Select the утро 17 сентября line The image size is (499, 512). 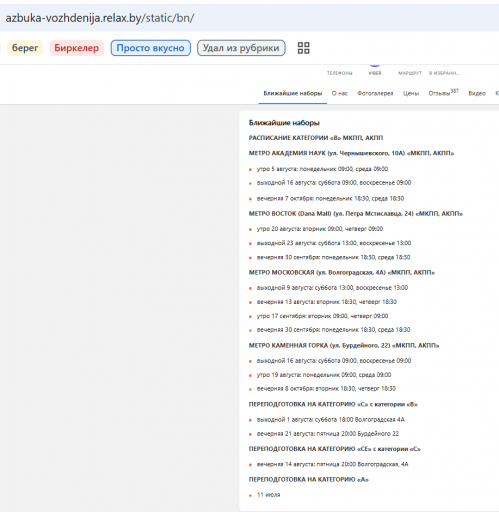coord(322,316)
